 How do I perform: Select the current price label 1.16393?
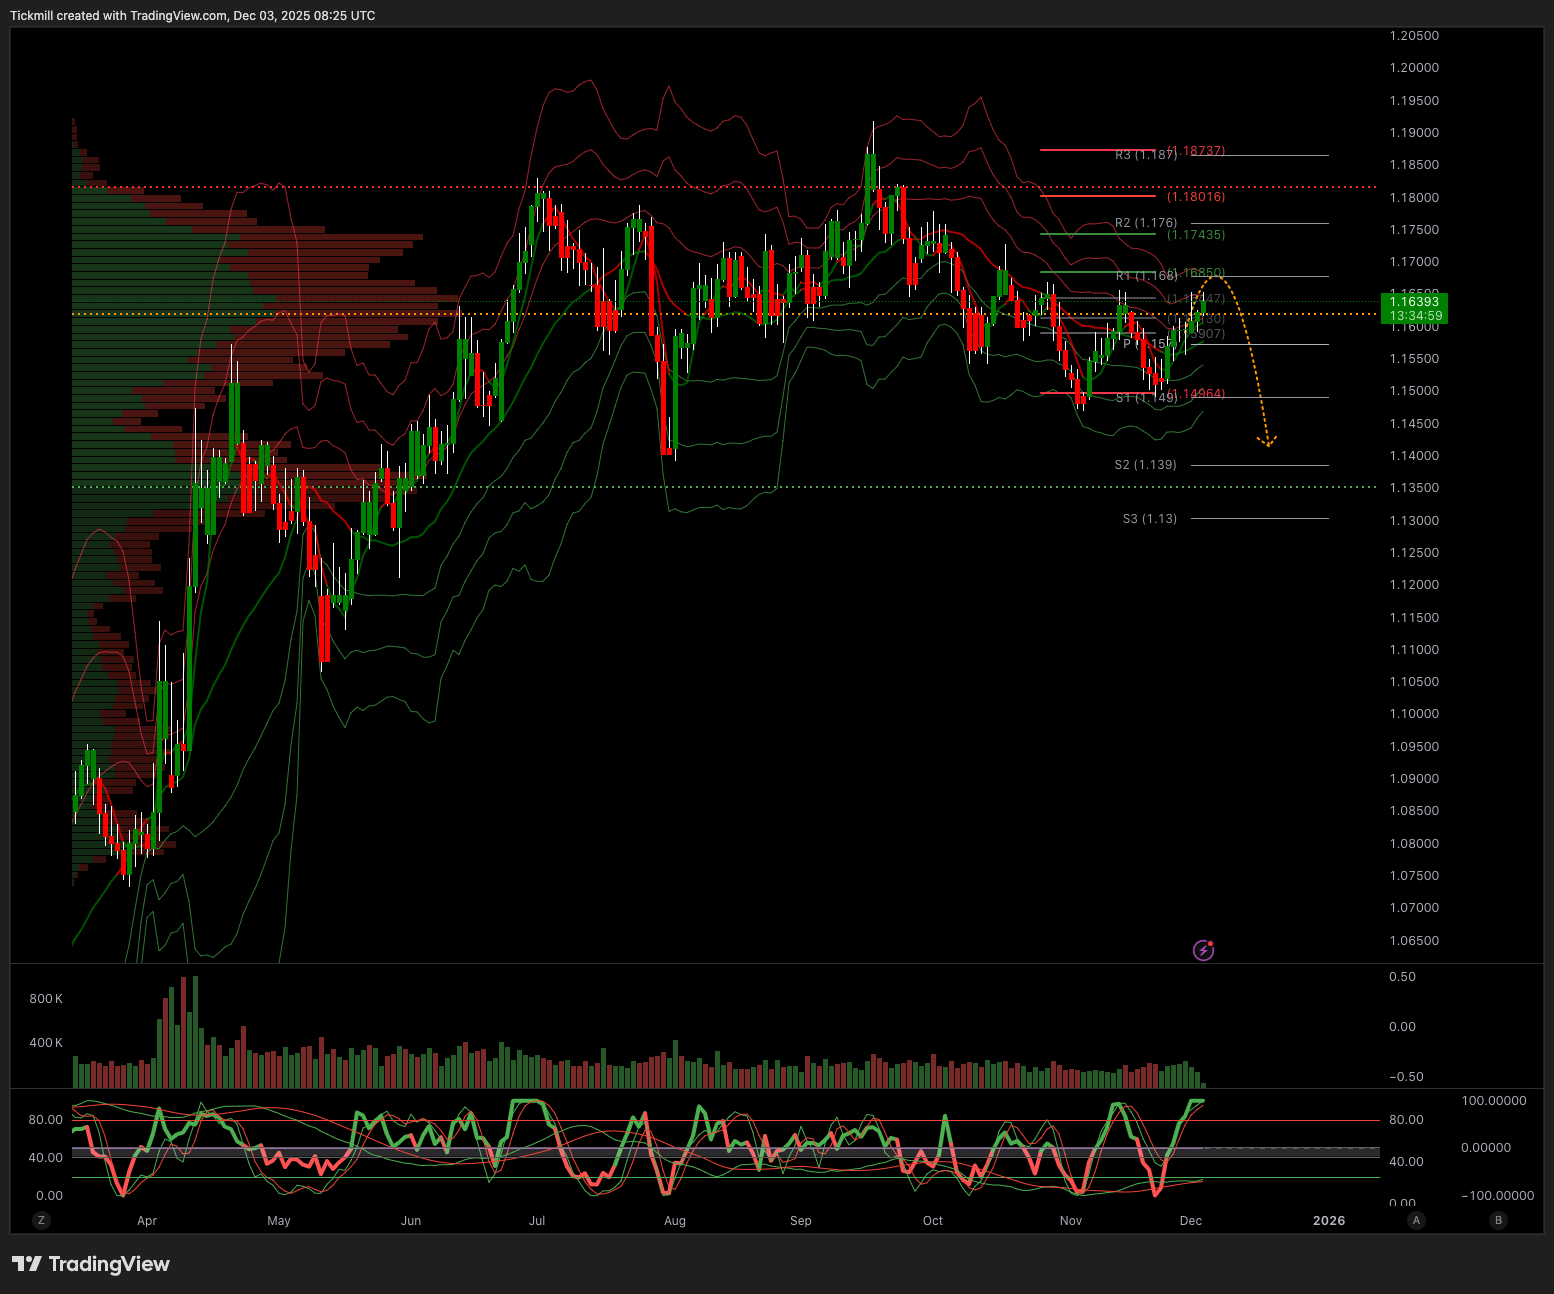point(1414,302)
